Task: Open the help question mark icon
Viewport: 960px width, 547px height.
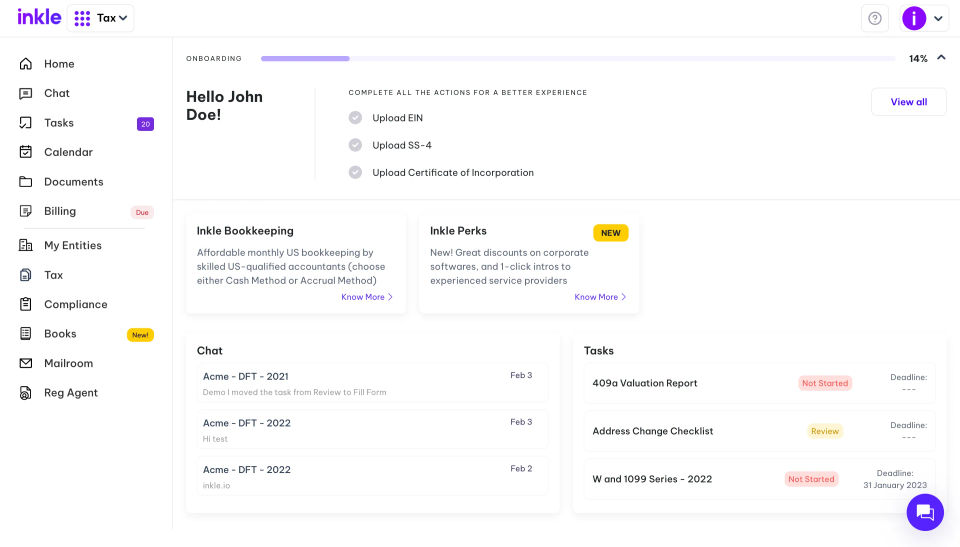Action: 874,18
